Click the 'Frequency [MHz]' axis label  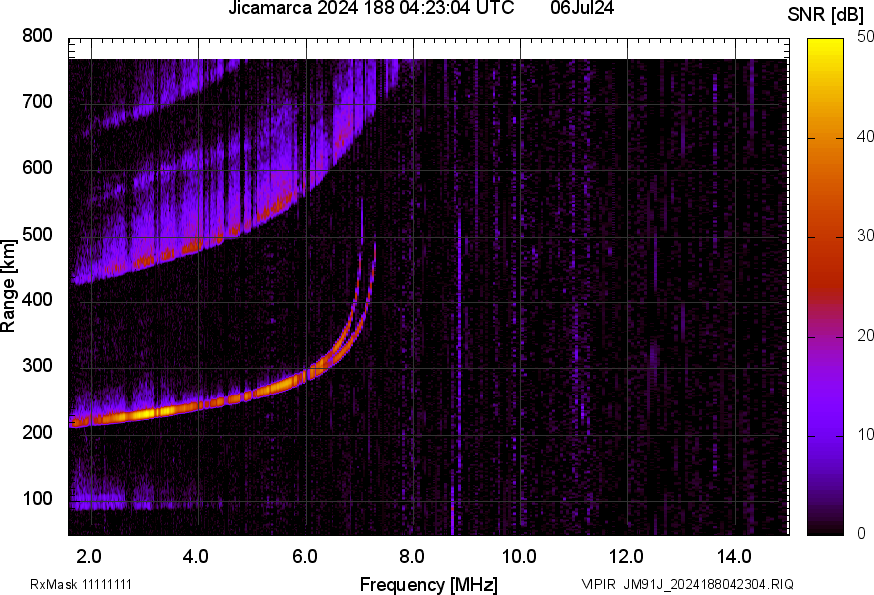pos(429,584)
